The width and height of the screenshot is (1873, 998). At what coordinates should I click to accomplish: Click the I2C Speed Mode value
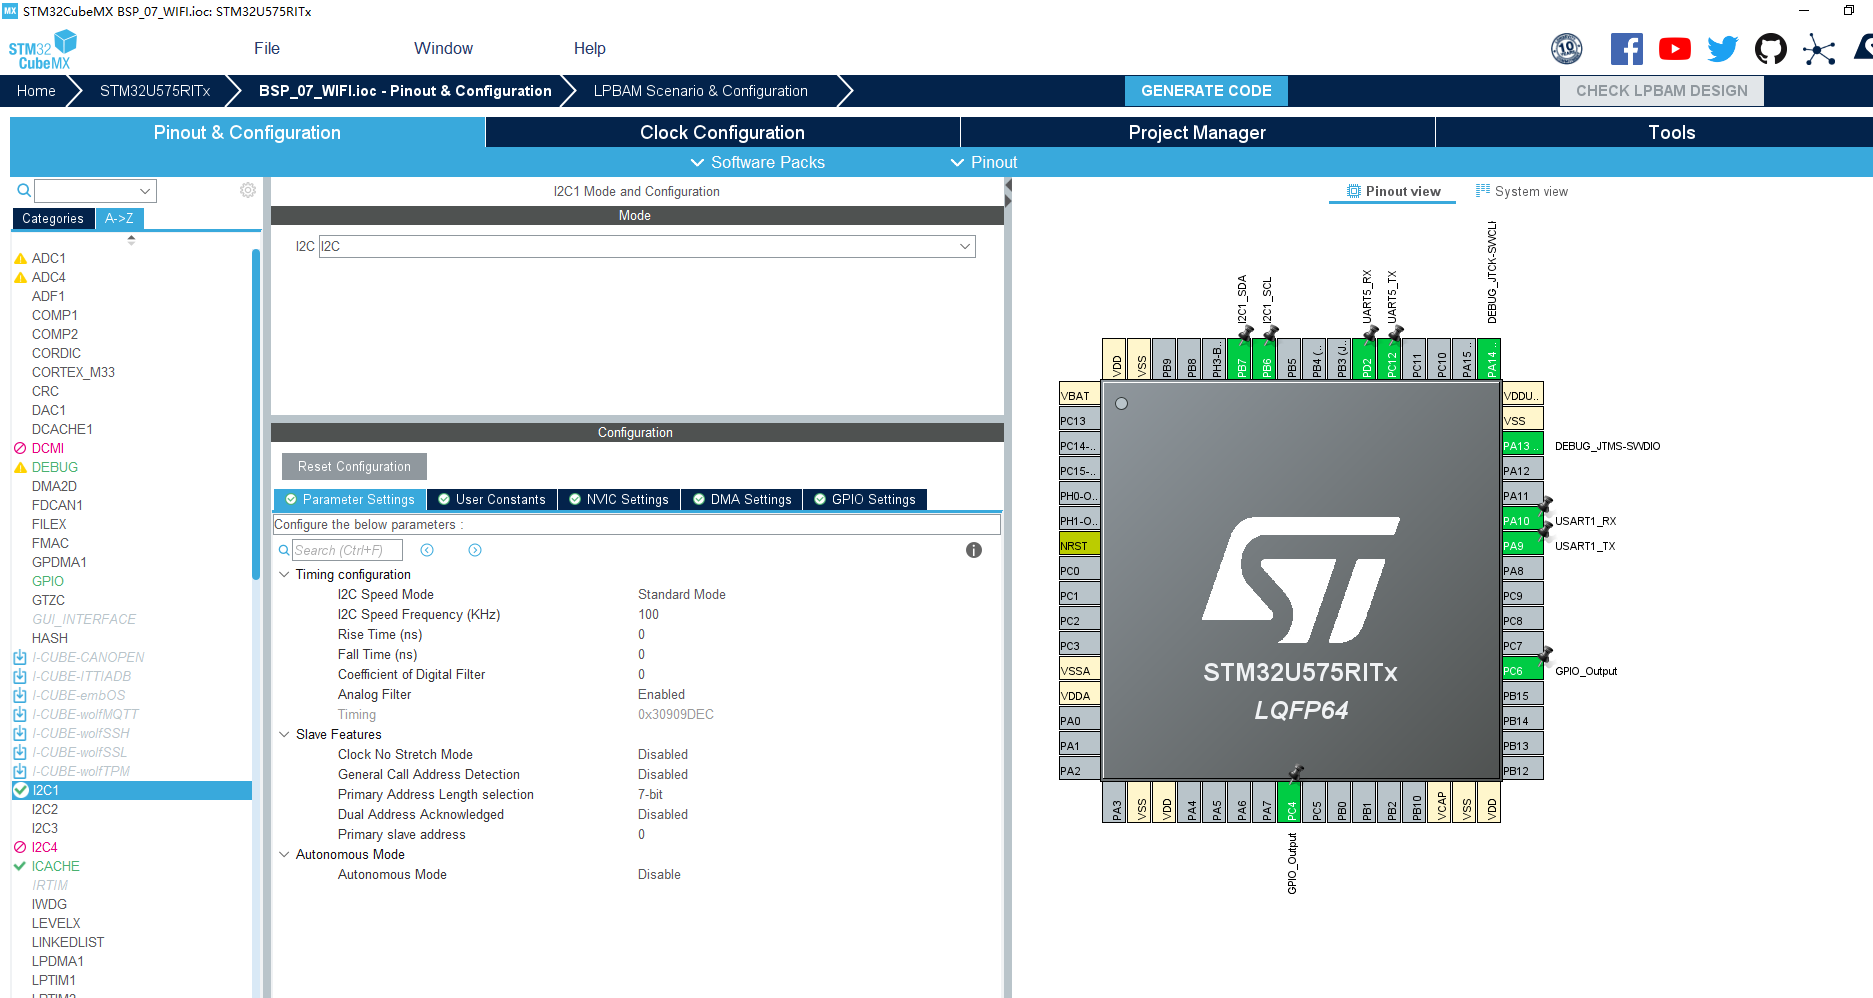pos(682,594)
